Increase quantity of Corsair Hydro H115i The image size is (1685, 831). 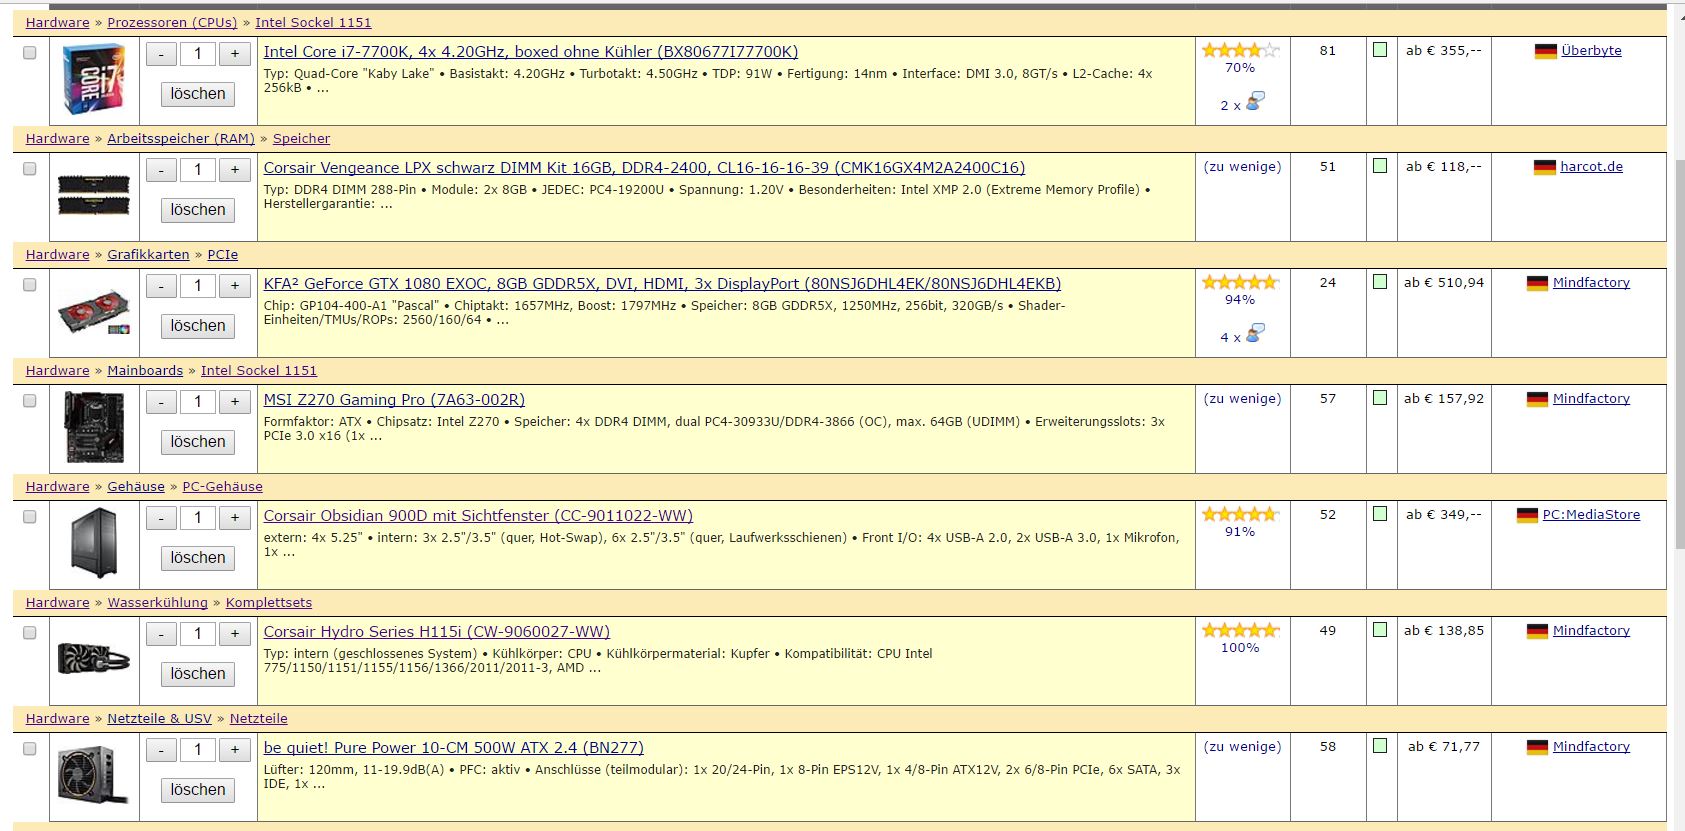point(235,634)
